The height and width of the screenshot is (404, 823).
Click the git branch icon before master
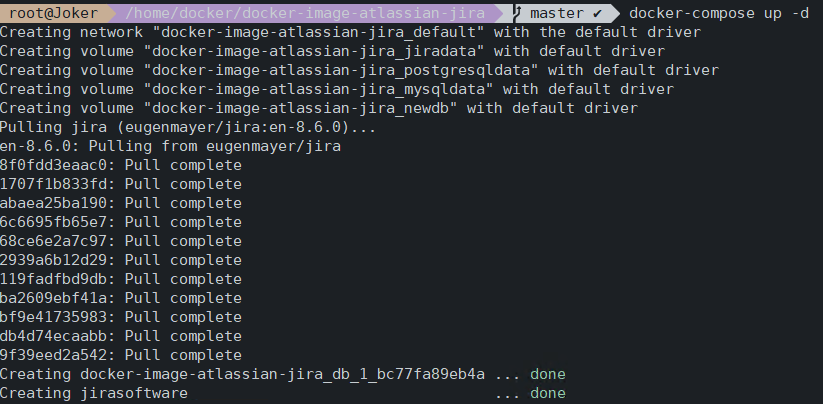(x=518, y=13)
